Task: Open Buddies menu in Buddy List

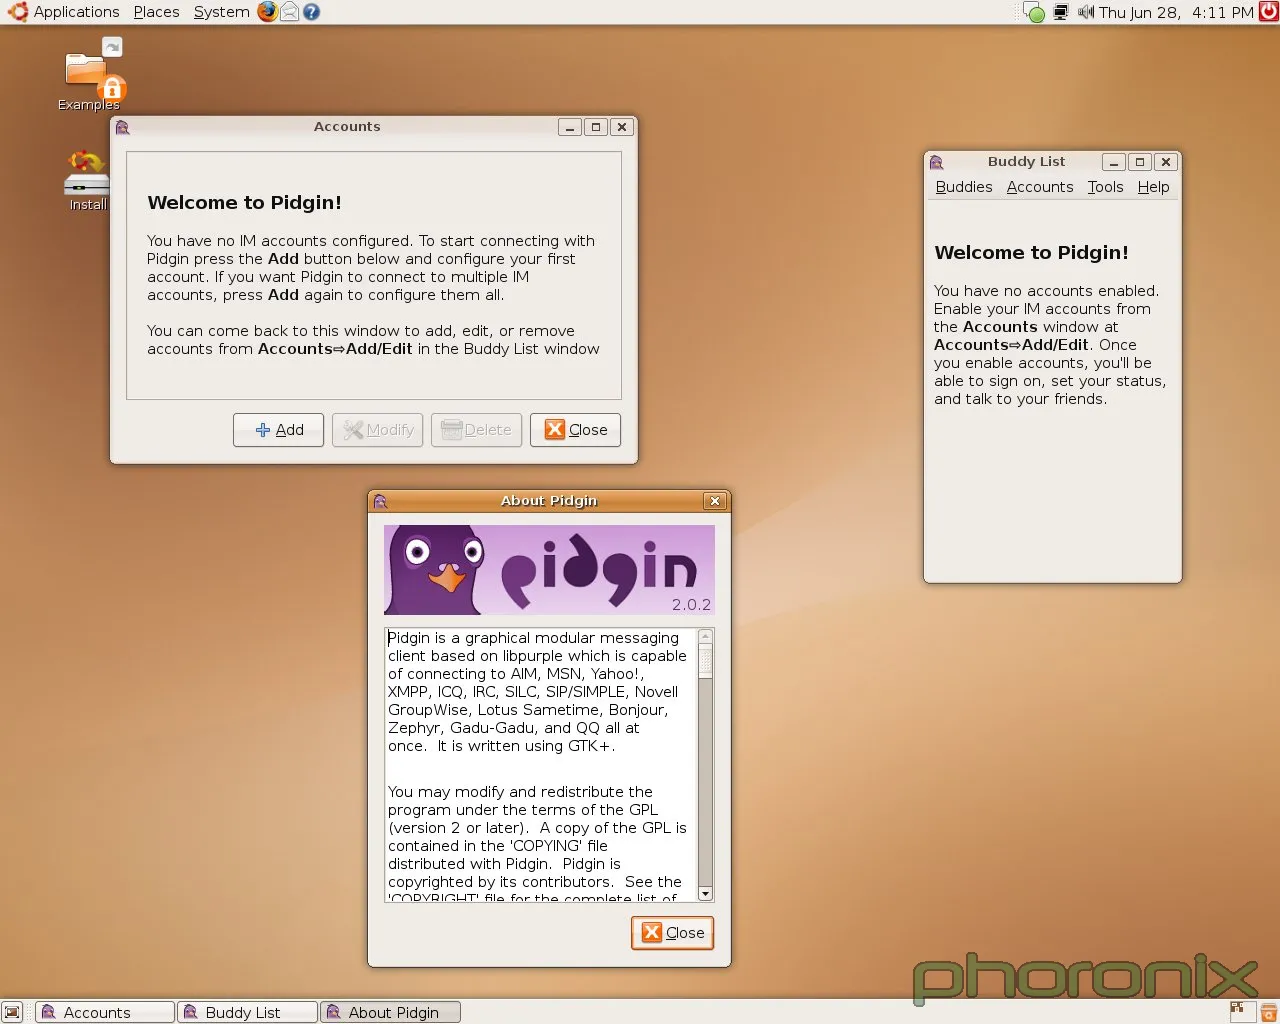Action: pos(964,187)
